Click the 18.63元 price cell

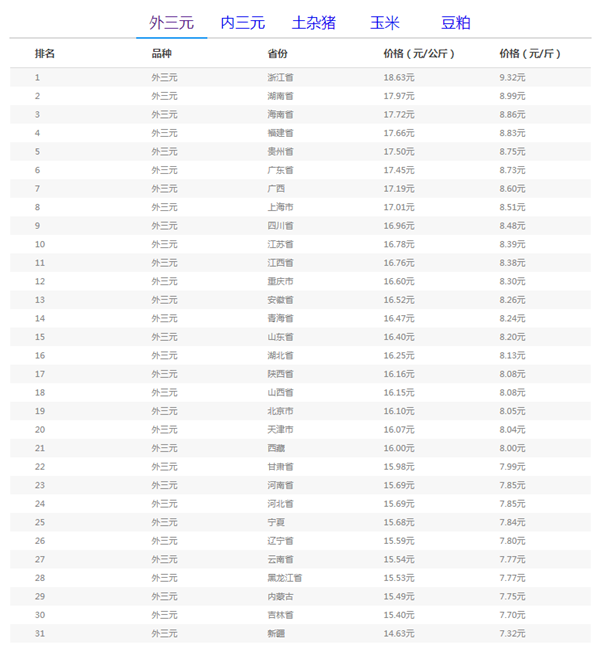(399, 77)
